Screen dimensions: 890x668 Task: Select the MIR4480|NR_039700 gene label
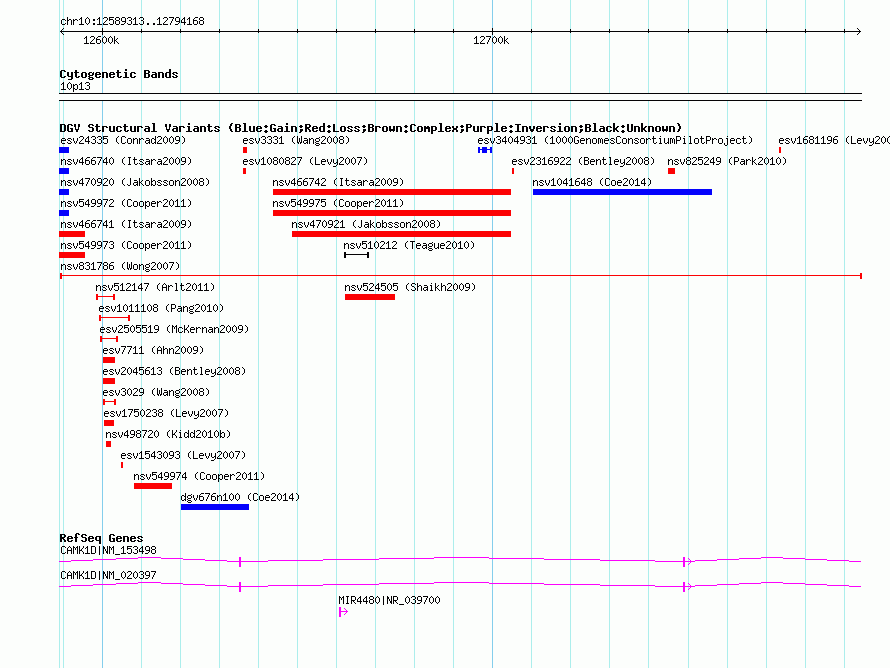click(389, 600)
